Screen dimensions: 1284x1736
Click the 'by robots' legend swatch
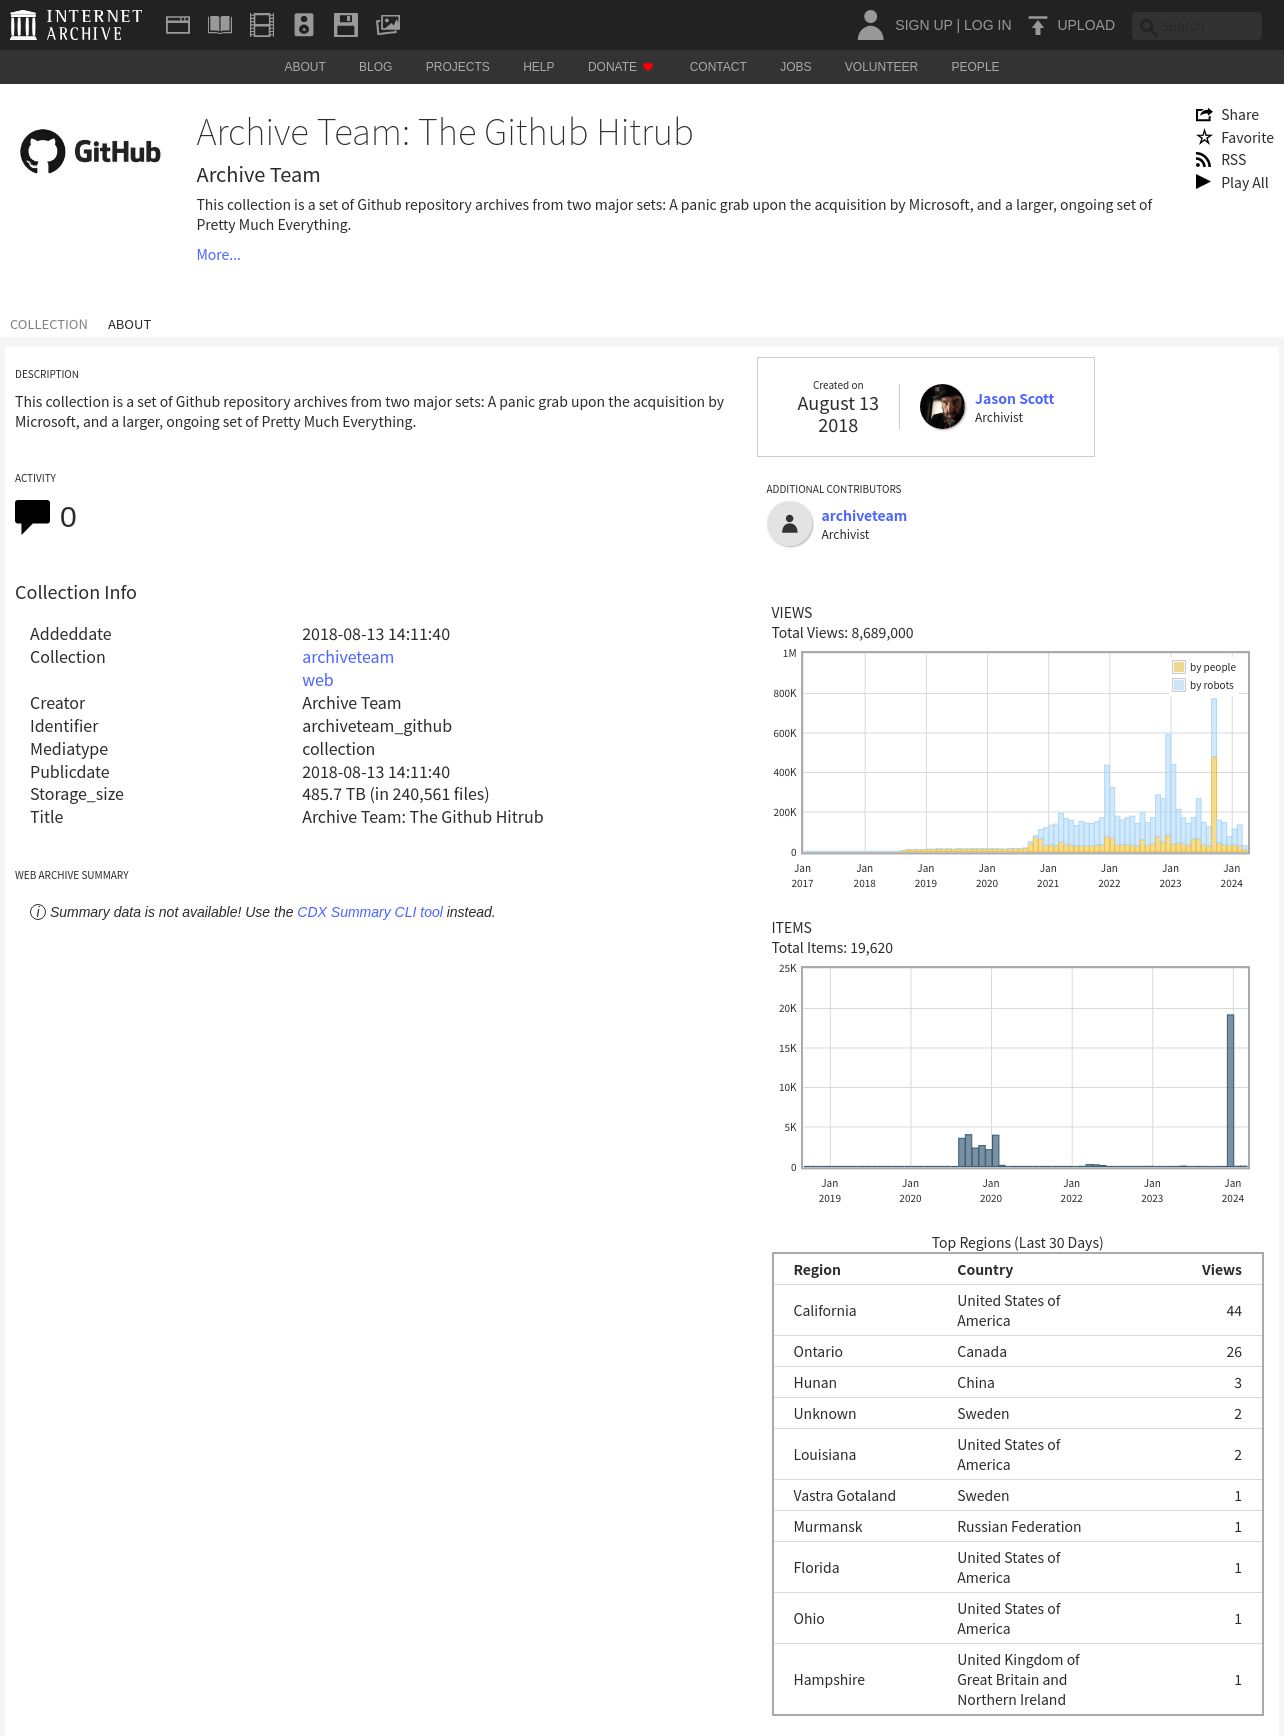[1179, 685]
